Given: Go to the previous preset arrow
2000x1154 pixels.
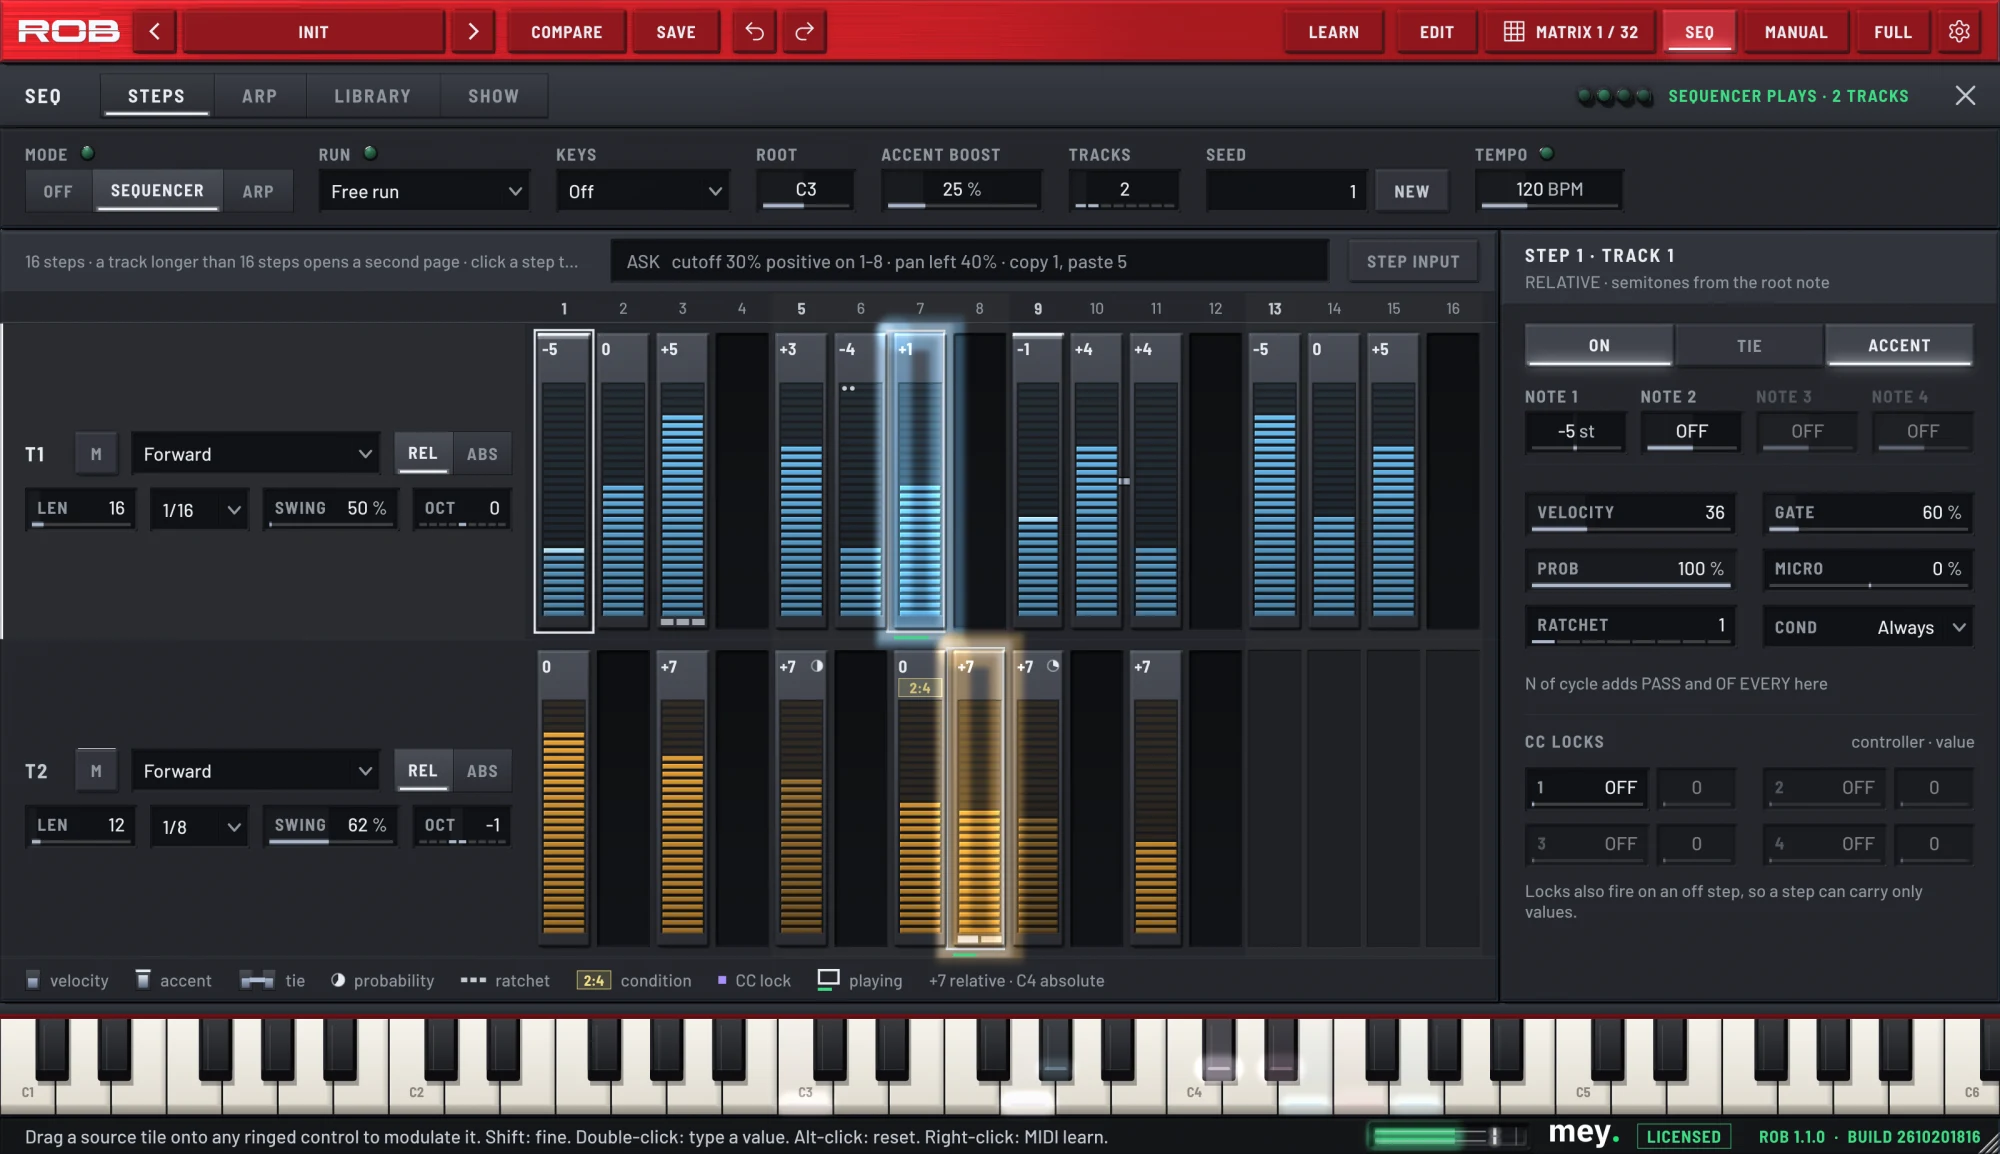Looking at the screenshot, I should tap(155, 32).
